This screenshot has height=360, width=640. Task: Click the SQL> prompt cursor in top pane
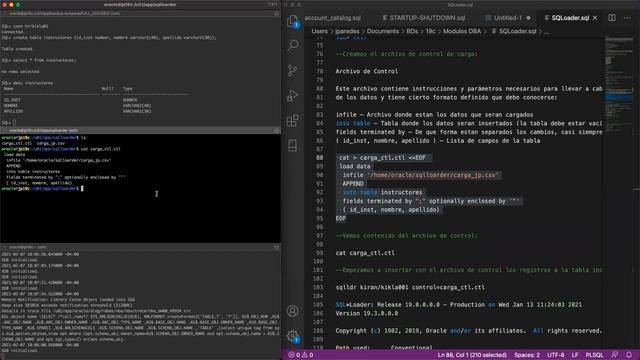(x=14, y=122)
